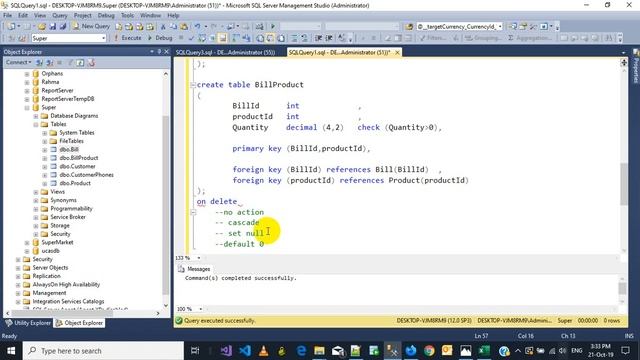Click the Display Estimated Execution Plan icon
Image resolution: width=640 pixels, height=360 pixels.
tap(202, 38)
